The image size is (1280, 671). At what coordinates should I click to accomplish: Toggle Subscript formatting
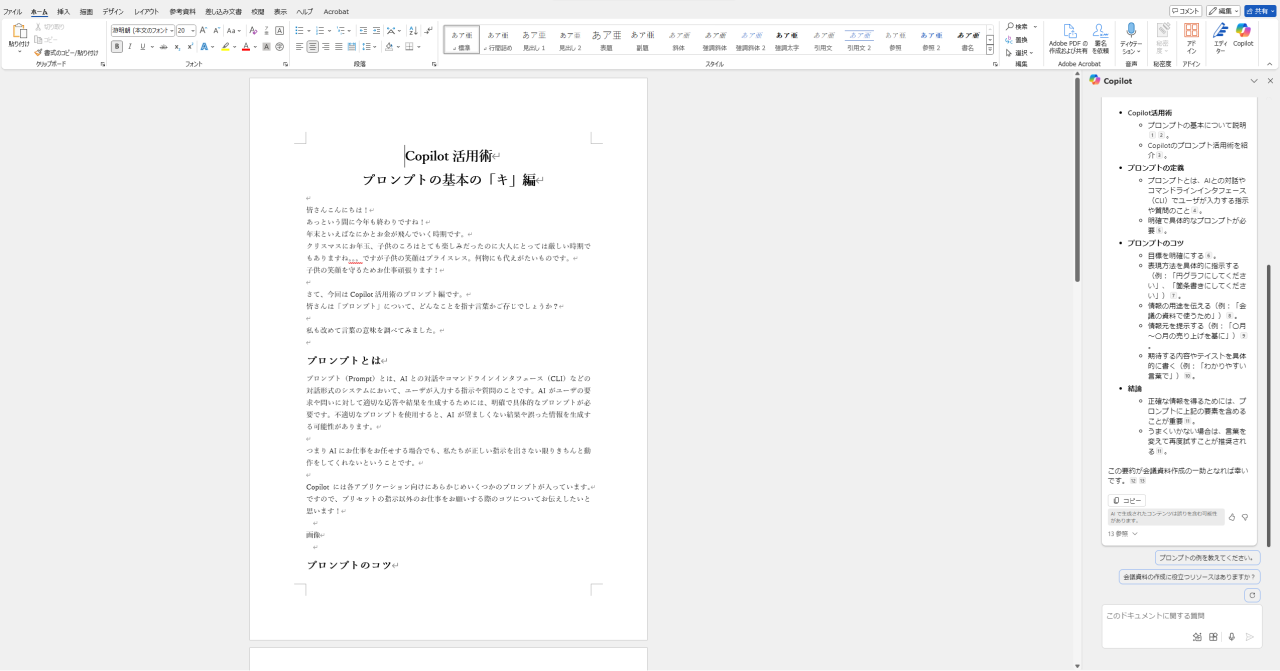[177, 47]
